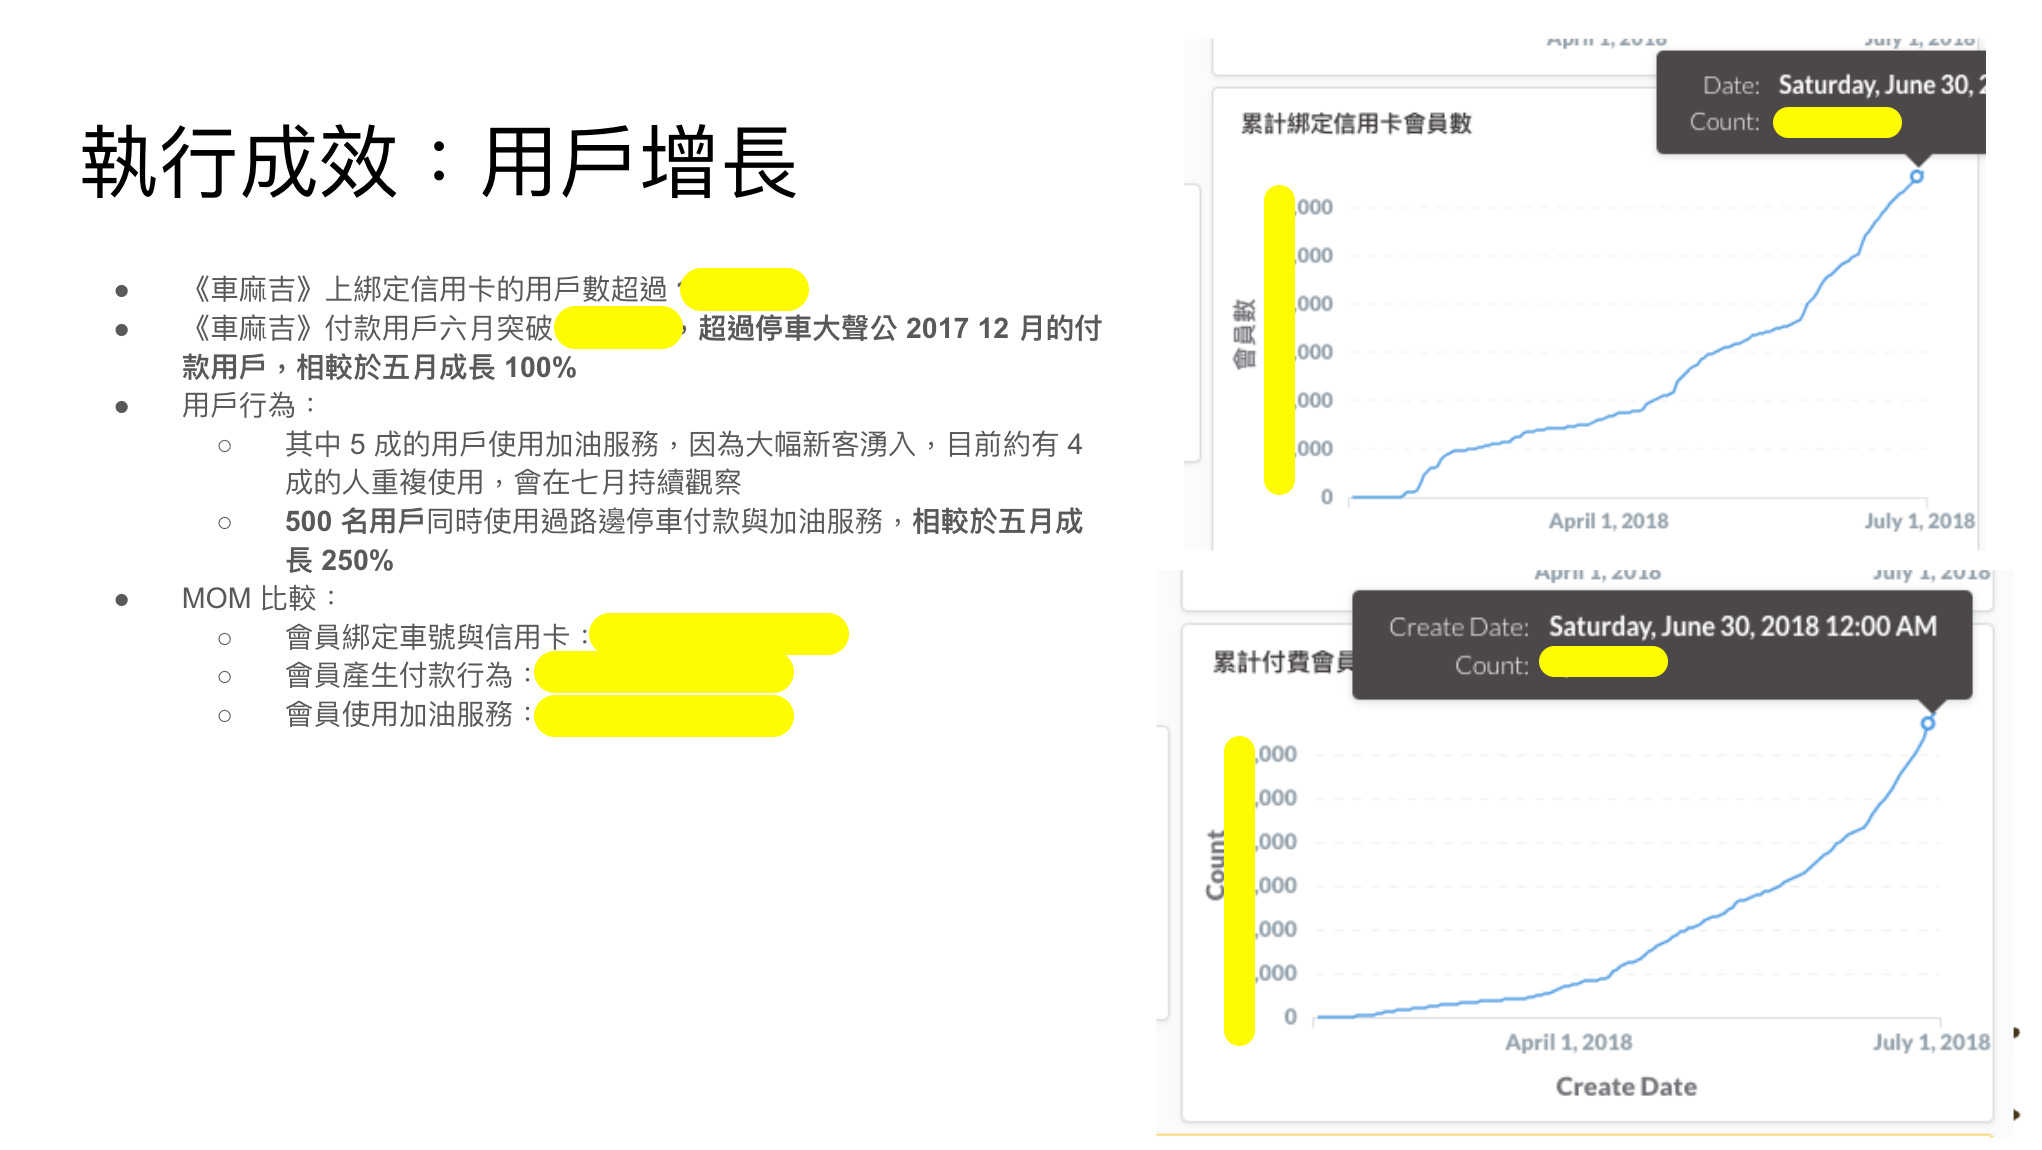Click the yellow Count highlight in the bottom tooltip
Screen dimensions: 2042x1150
[x=1603, y=662]
